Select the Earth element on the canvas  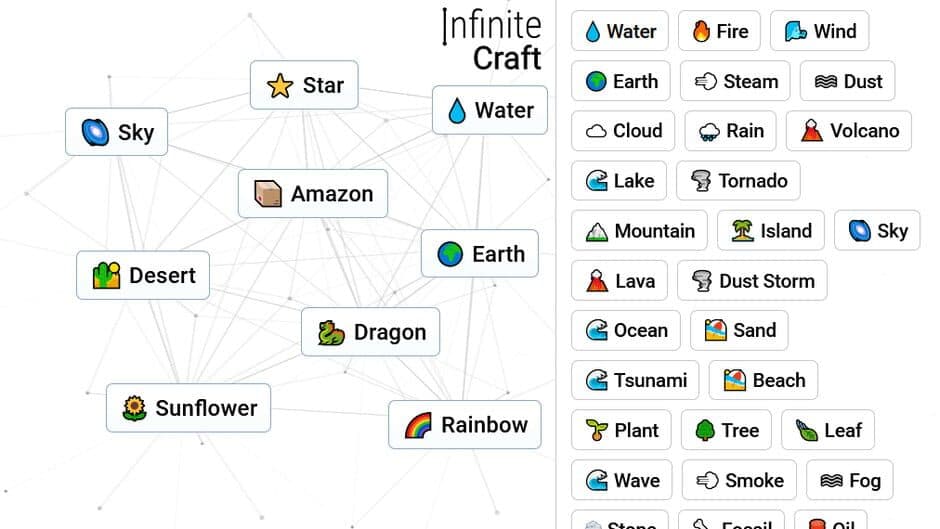[x=479, y=254]
